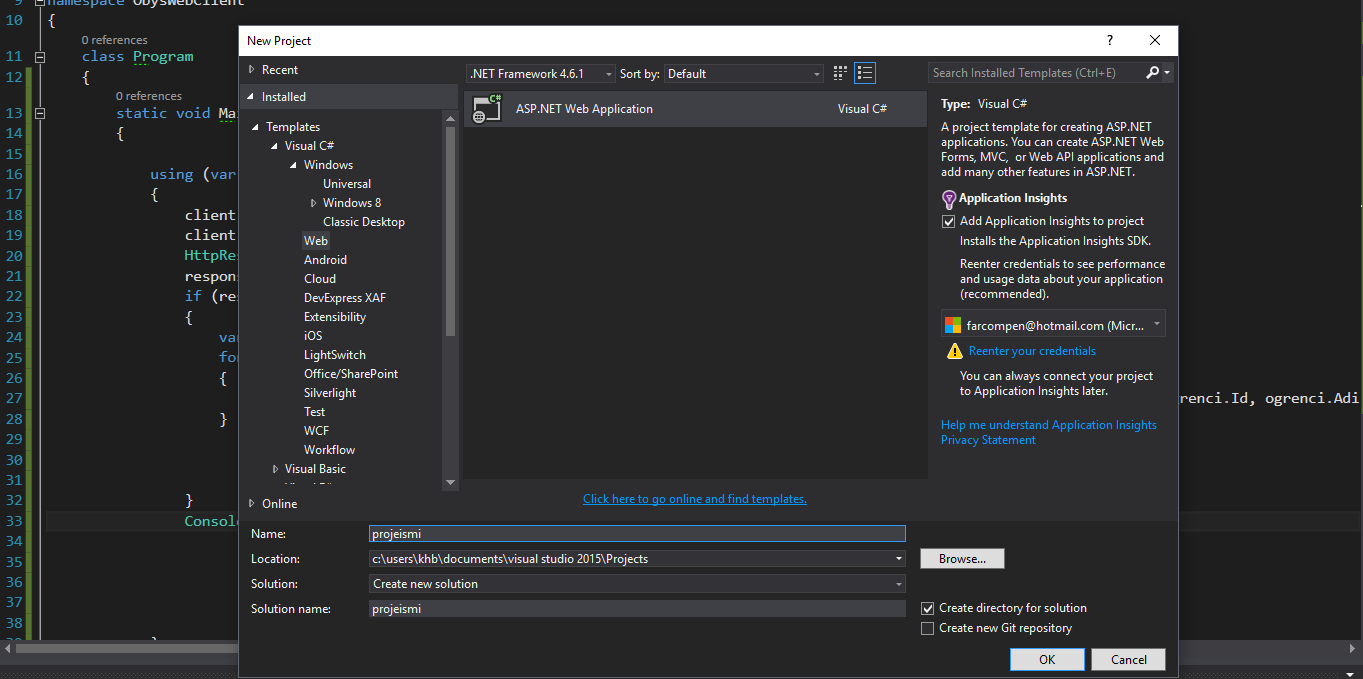
Task: Click the go online and find templates link
Action: point(695,499)
